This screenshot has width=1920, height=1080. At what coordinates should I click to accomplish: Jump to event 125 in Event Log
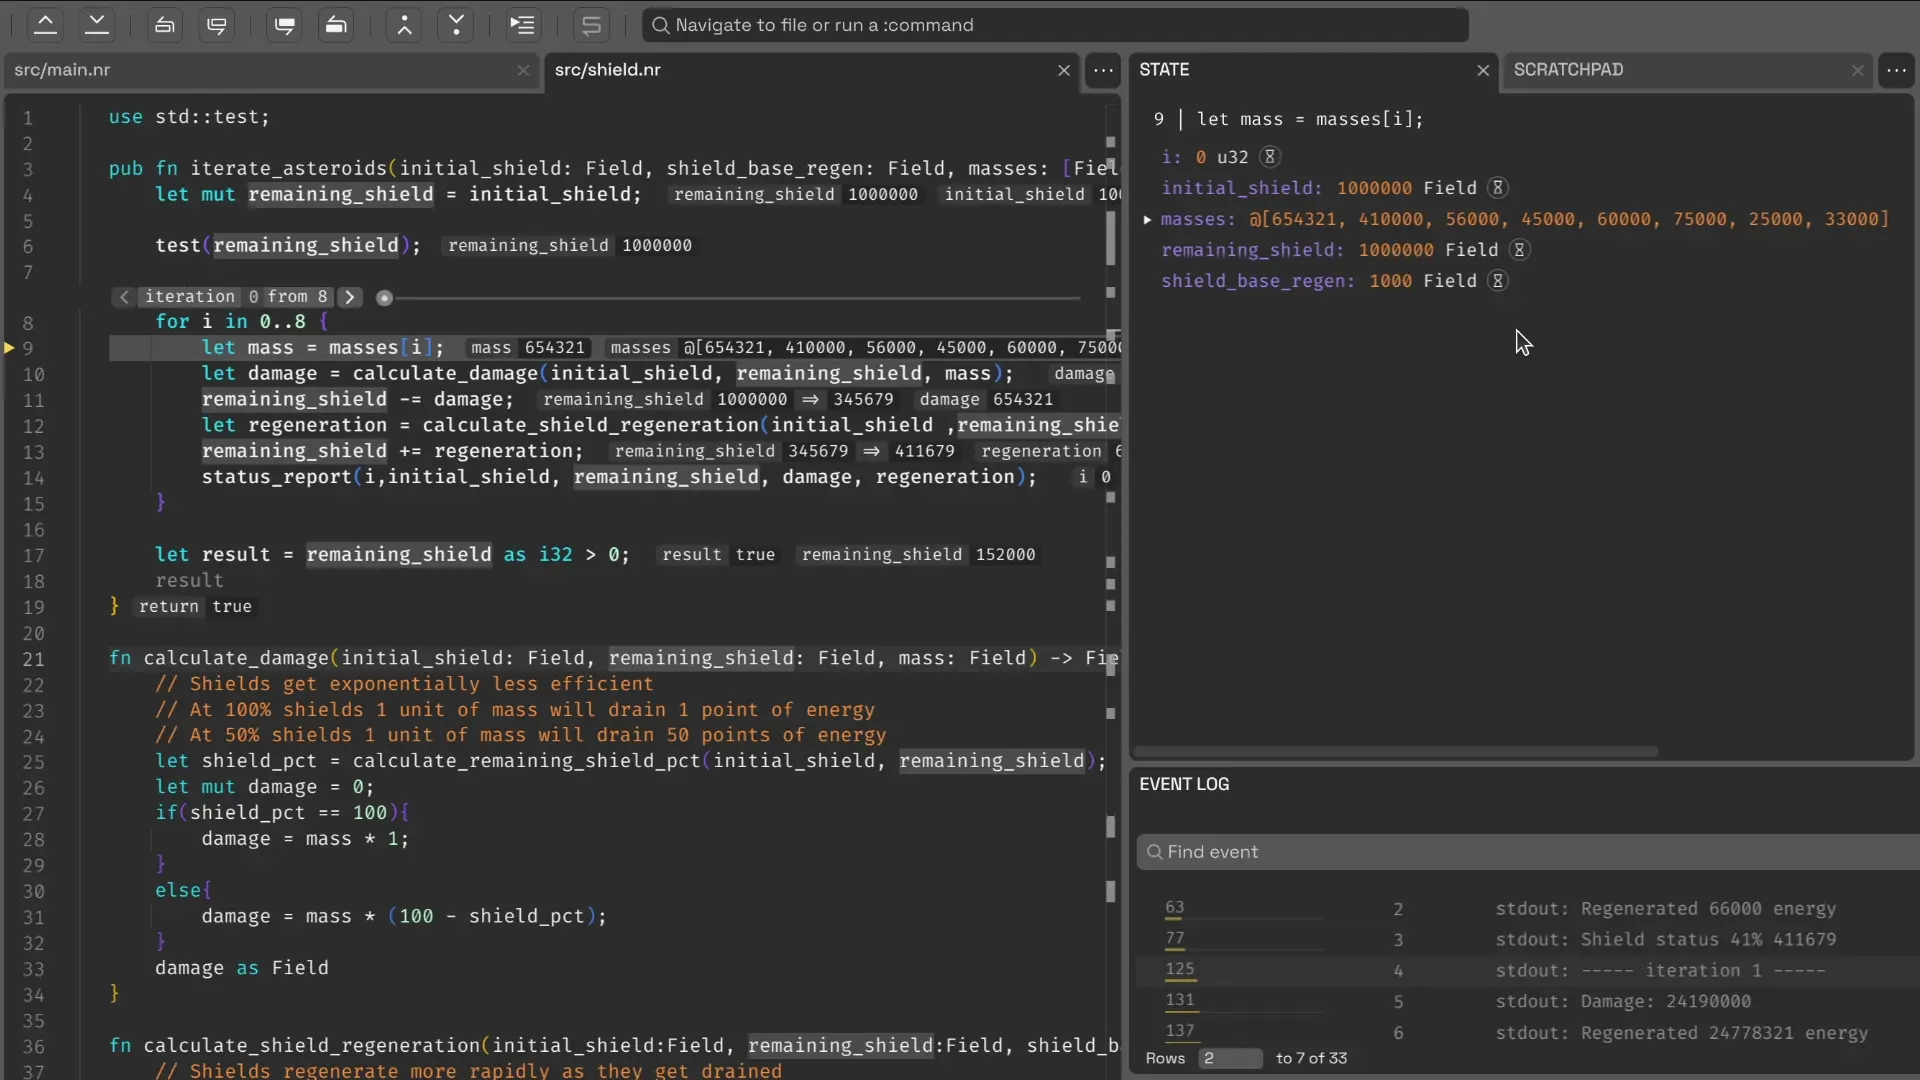tap(1179, 969)
